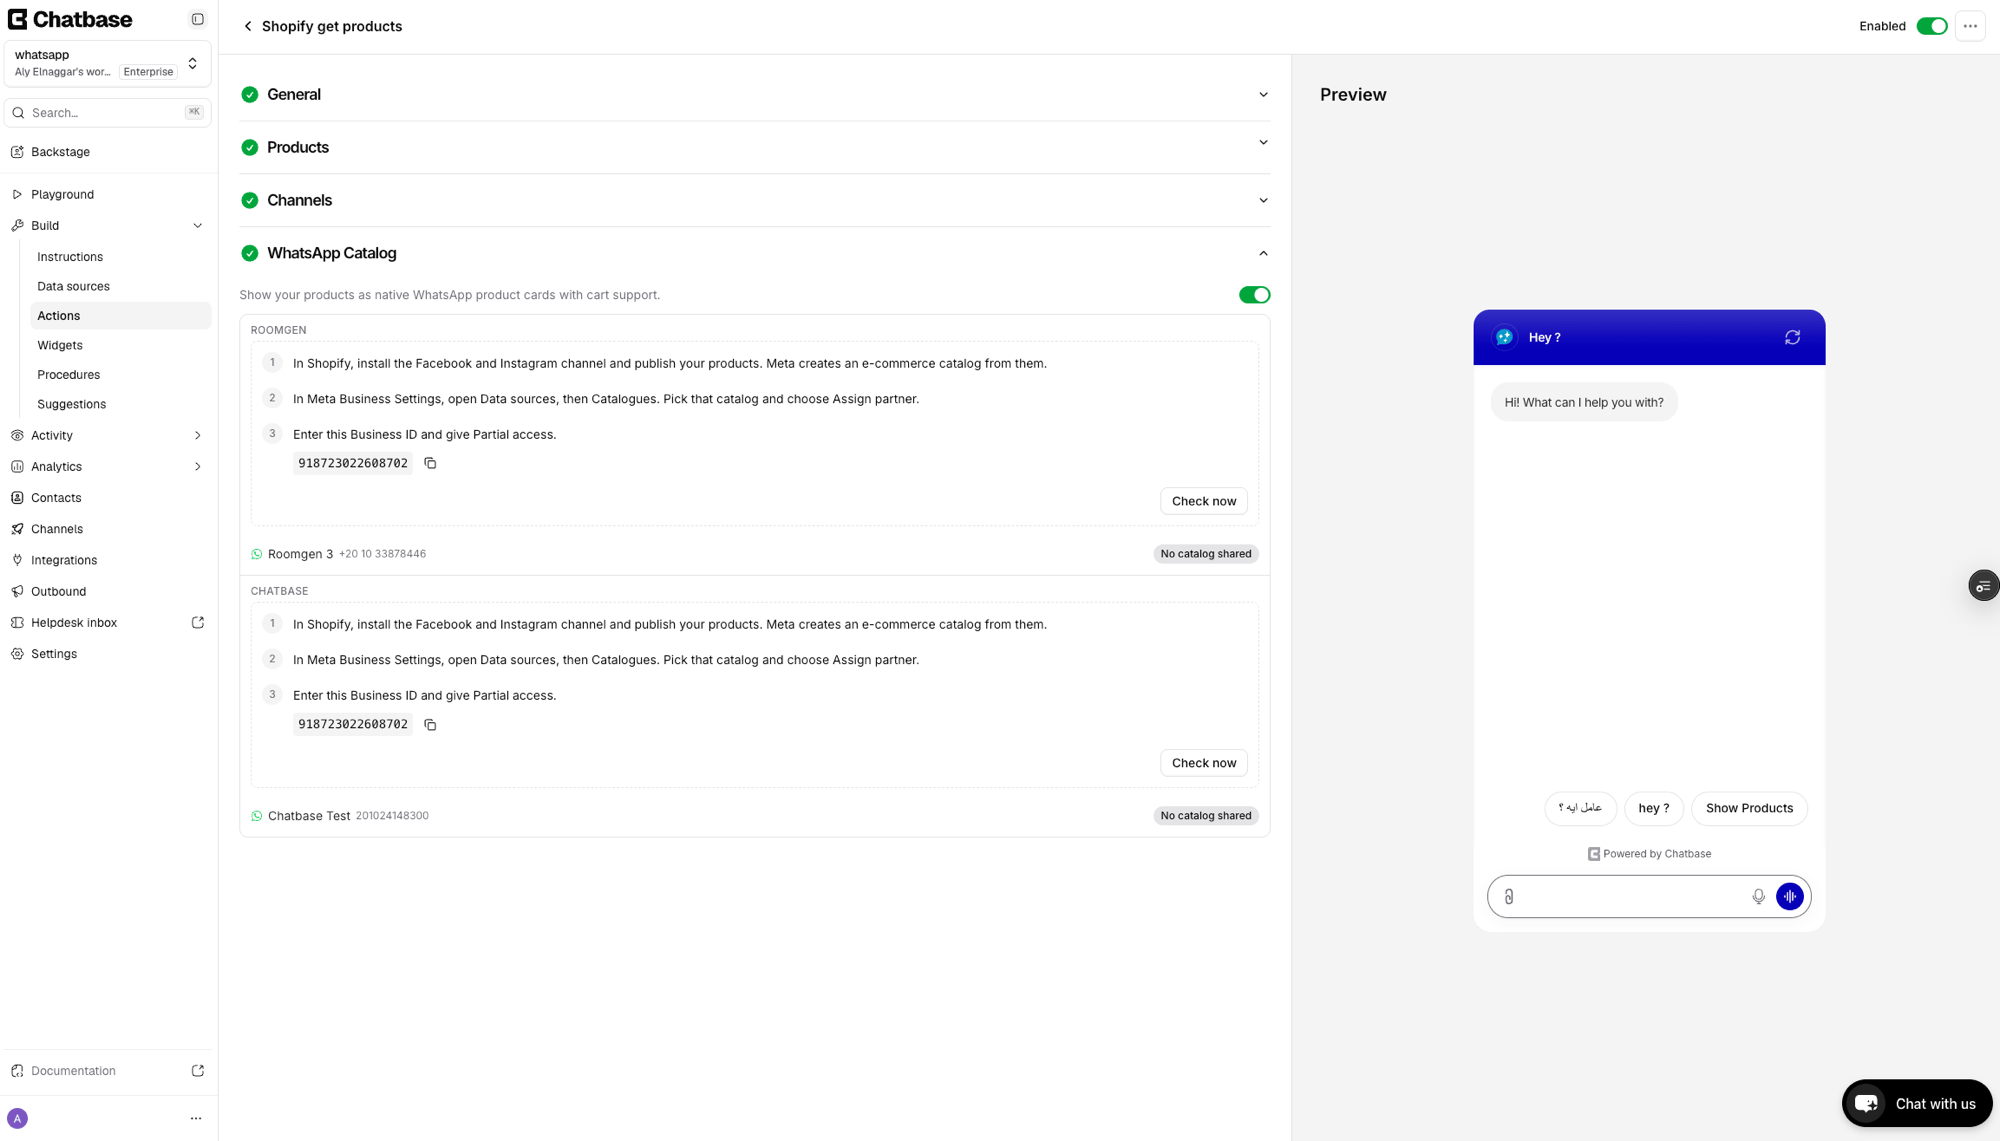Collapse the sidebar panel icon

pos(198,19)
